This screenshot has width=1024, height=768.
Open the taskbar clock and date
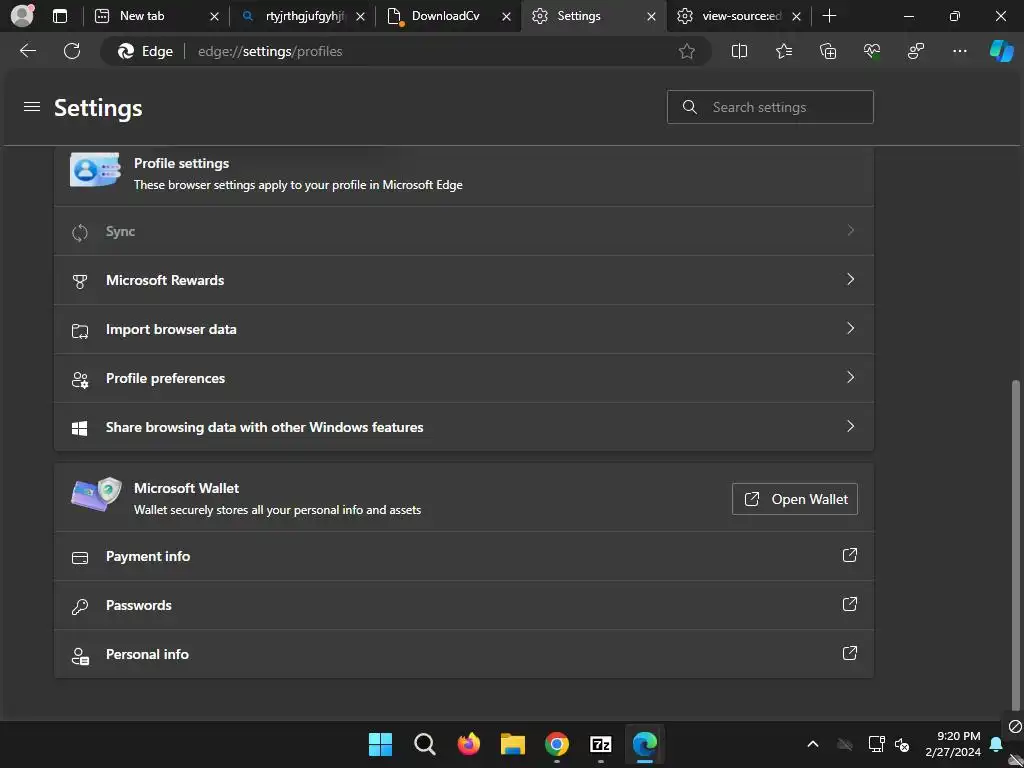point(953,744)
